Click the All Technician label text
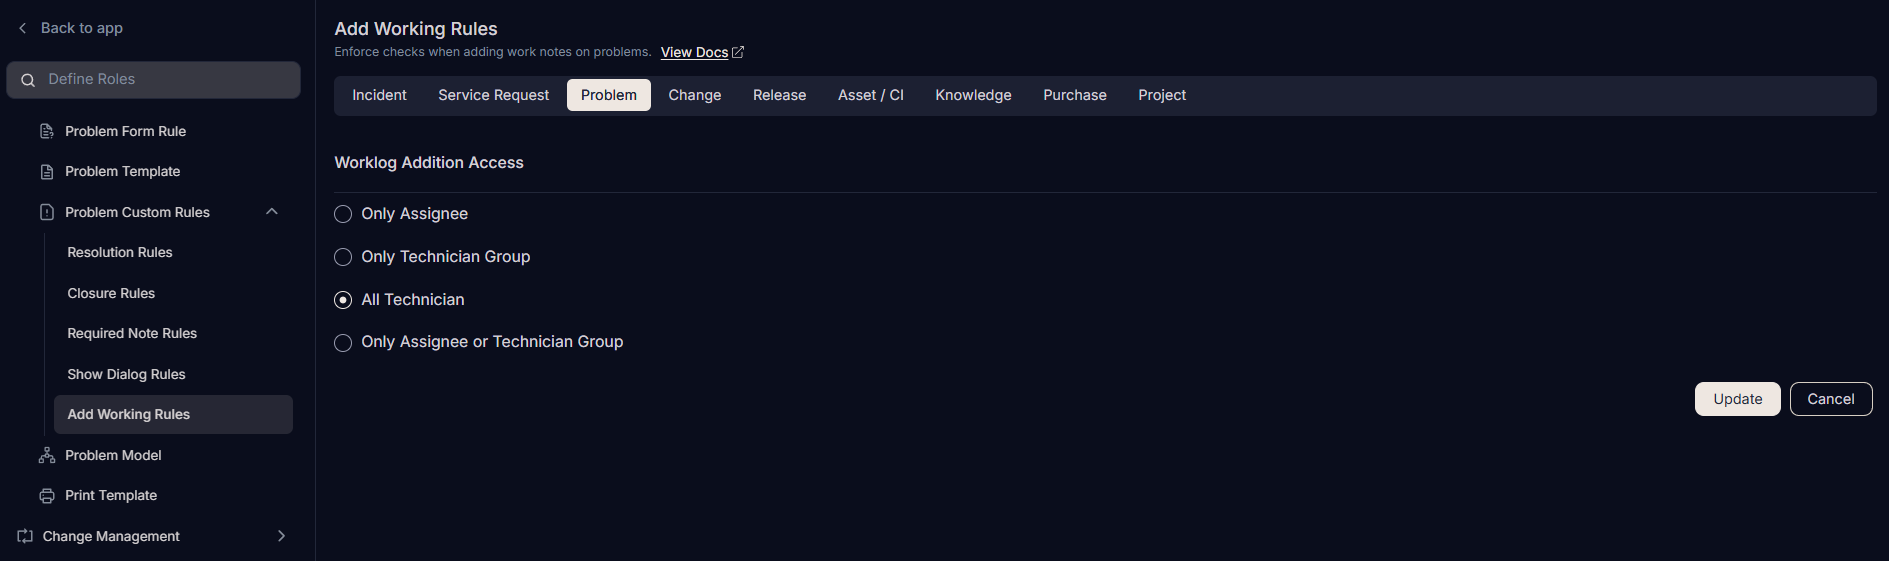The width and height of the screenshot is (1889, 561). 413,300
